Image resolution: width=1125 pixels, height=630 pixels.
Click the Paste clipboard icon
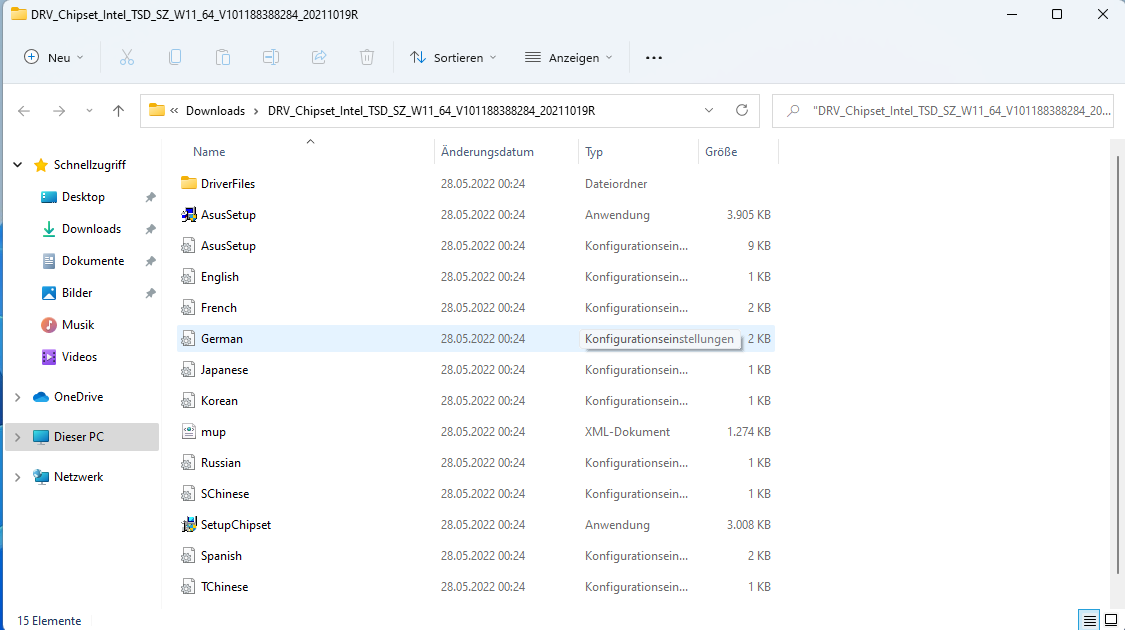(x=223, y=57)
